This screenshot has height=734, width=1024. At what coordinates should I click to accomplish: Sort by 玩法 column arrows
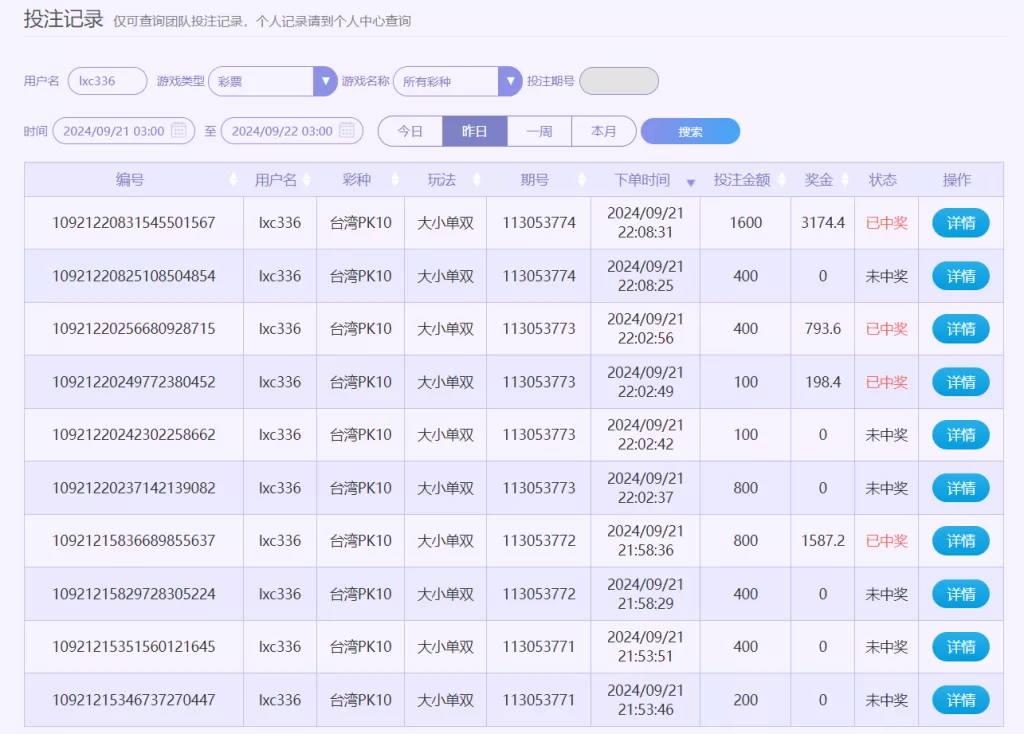477,180
